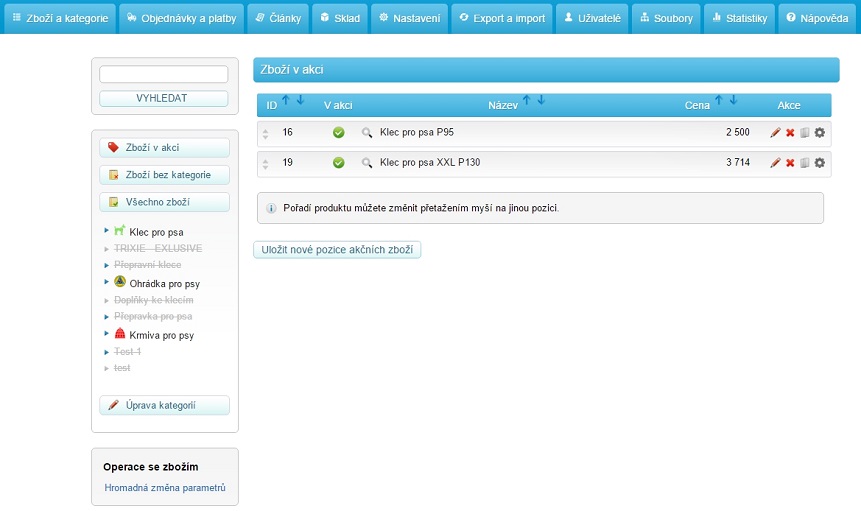Screen dimensions: 861x511
Task: Click the search text field in sidebar
Action: tap(164, 74)
